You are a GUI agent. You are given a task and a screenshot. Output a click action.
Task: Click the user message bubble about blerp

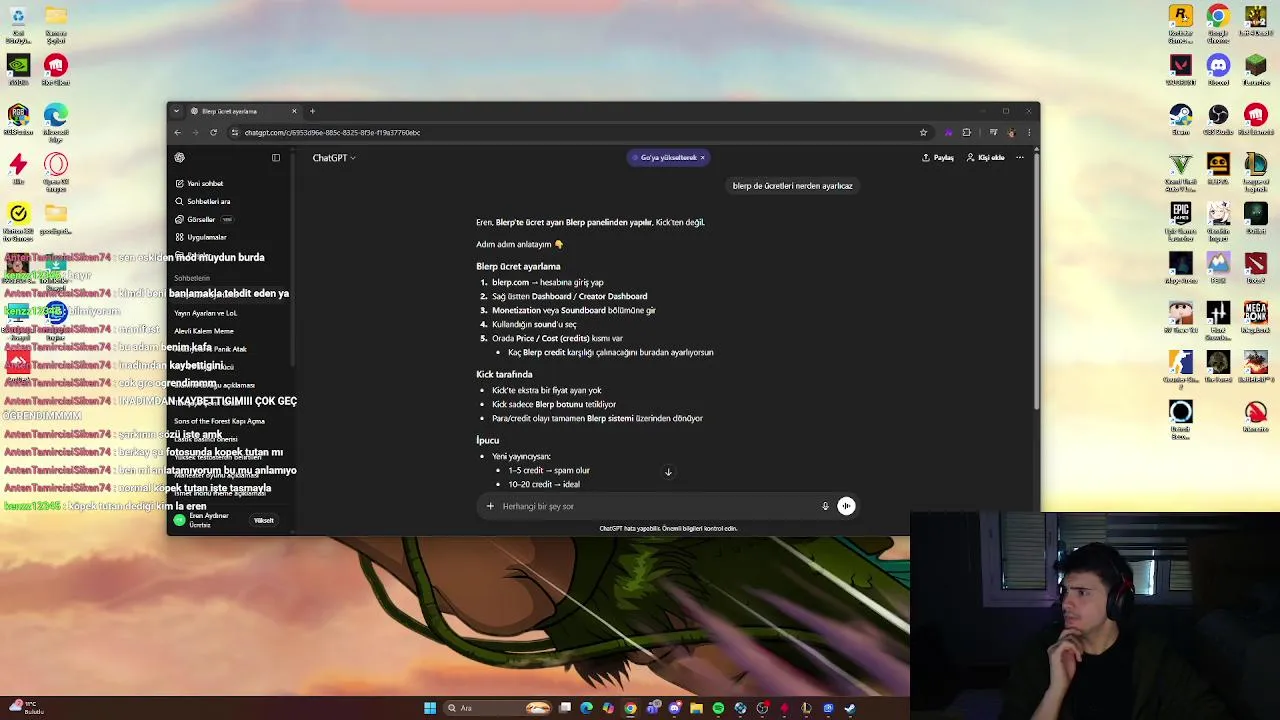pos(792,185)
